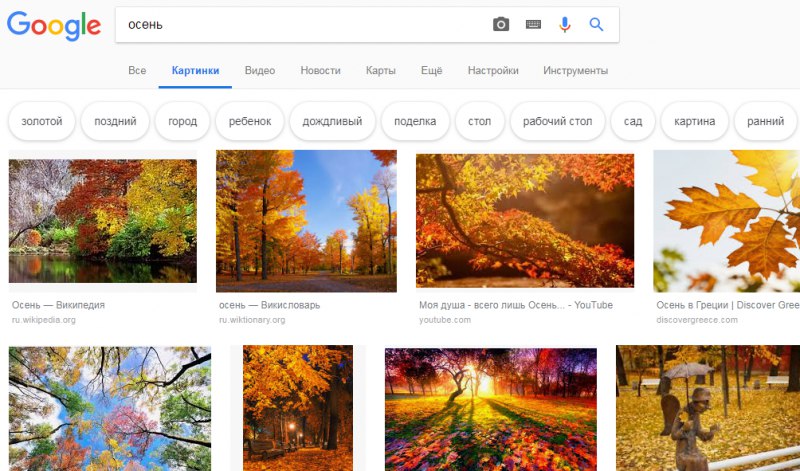Switch to the 'Видео' tab
The height and width of the screenshot is (471, 800).
point(260,70)
